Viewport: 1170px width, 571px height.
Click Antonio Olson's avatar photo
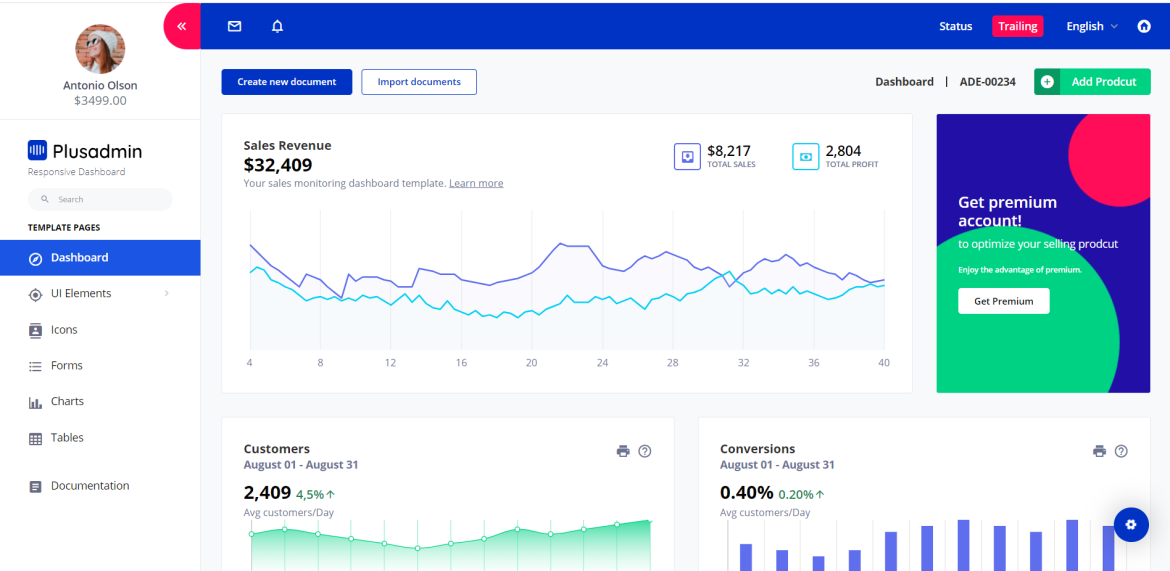100,49
